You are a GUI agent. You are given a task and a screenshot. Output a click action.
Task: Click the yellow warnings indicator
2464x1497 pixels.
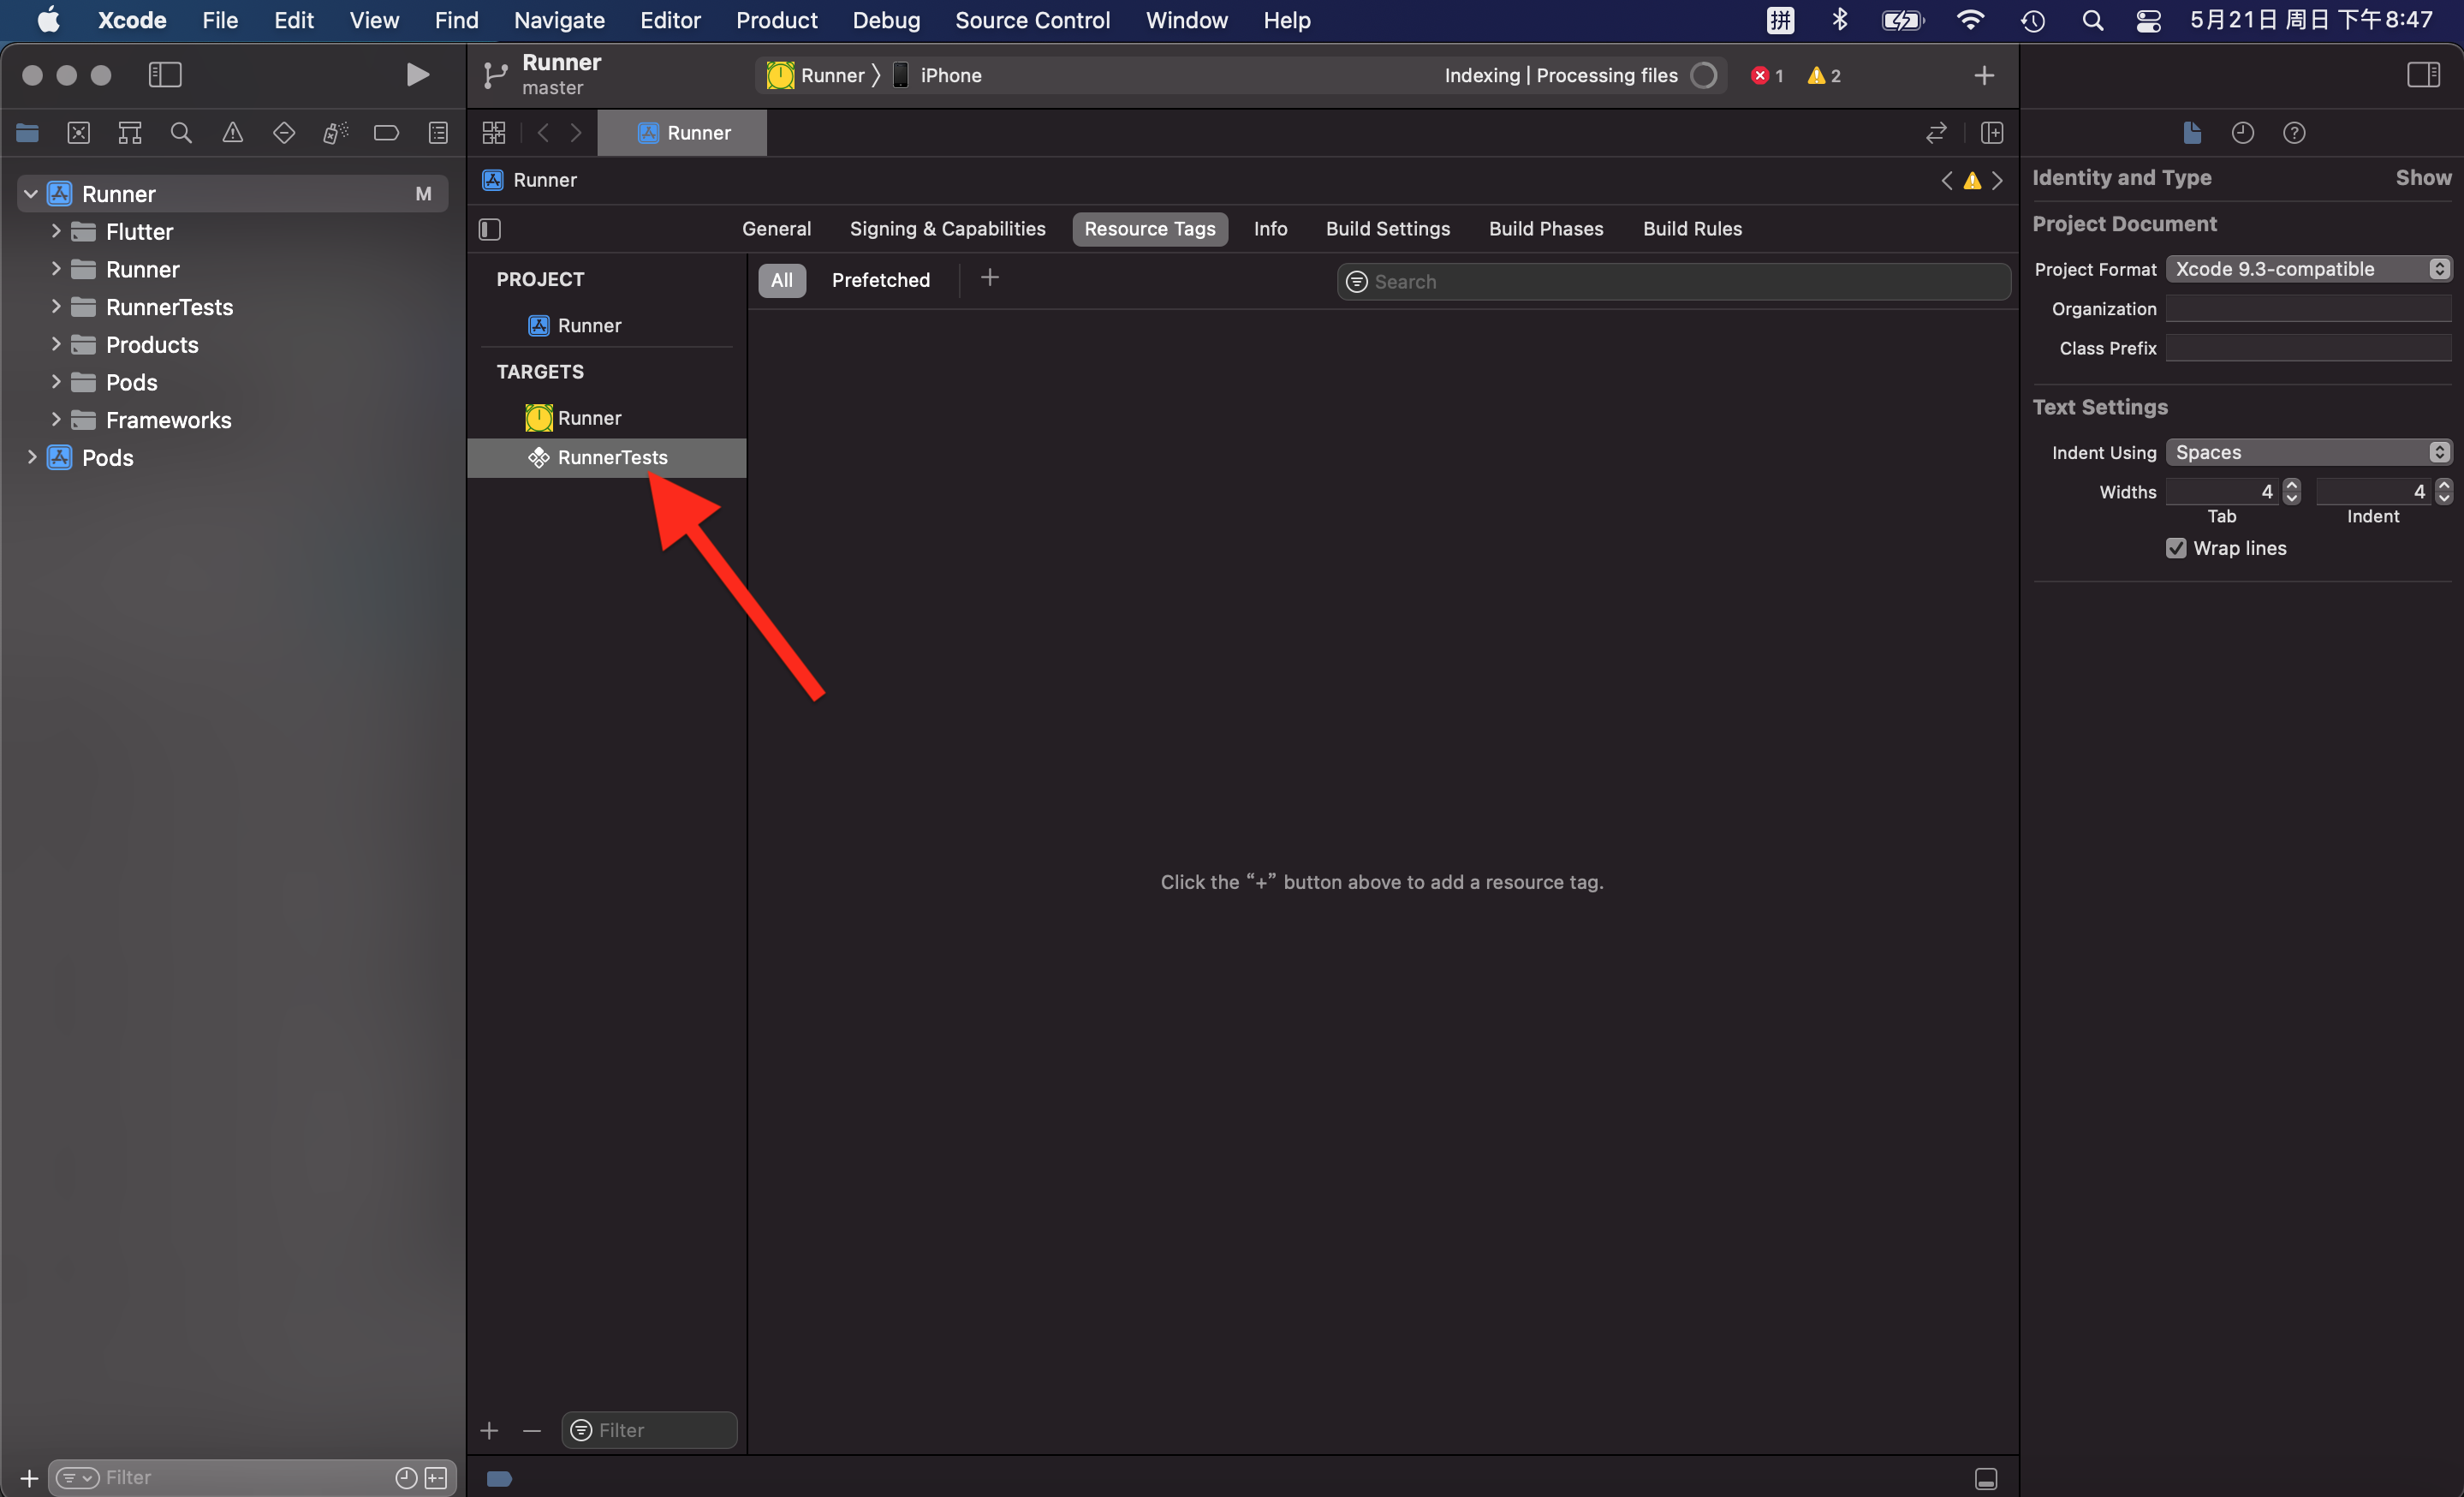(x=1824, y=76)
